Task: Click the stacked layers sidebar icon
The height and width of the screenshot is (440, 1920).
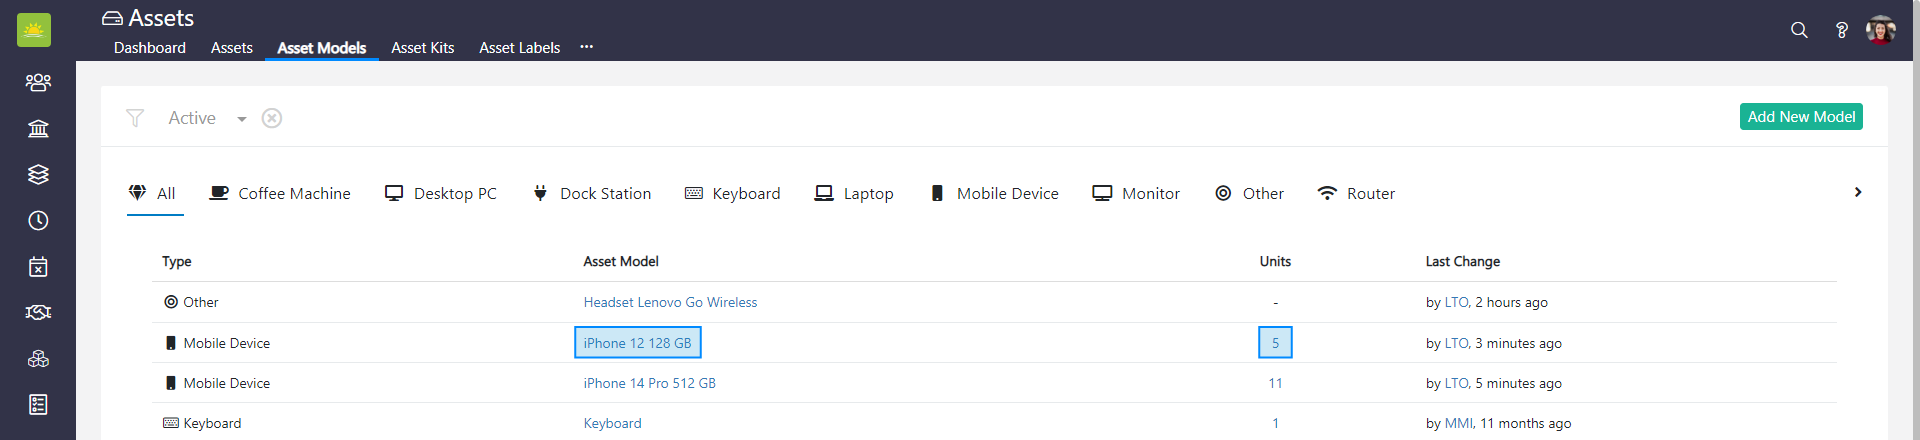Action: pos(38,174)
